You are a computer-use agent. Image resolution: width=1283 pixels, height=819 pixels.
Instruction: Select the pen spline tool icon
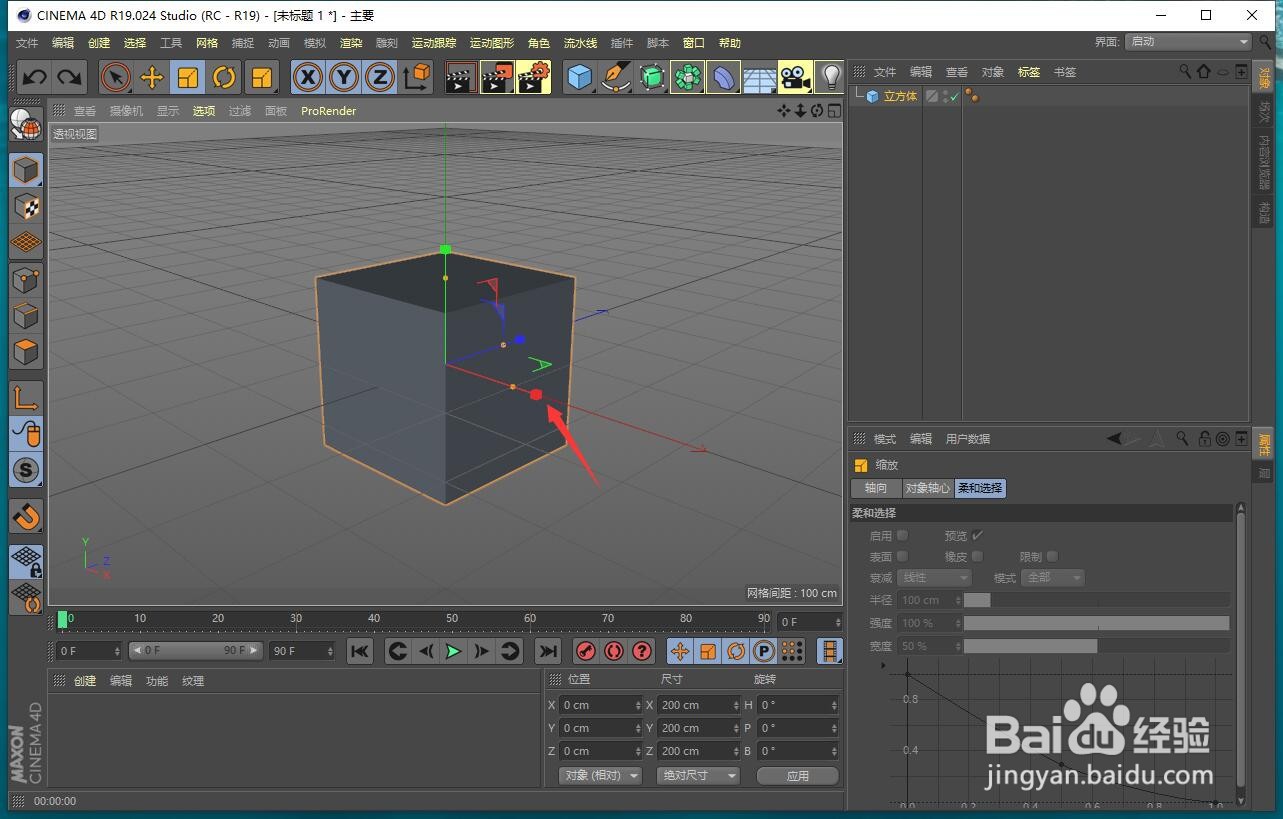[616, 77]
